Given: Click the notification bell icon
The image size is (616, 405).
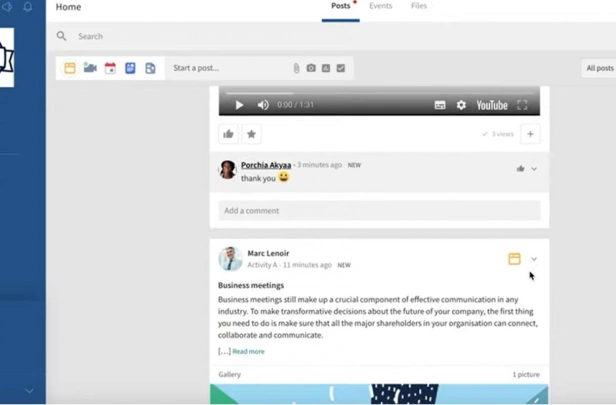Looking at the screenshot, I should click(x=28, y=7).
